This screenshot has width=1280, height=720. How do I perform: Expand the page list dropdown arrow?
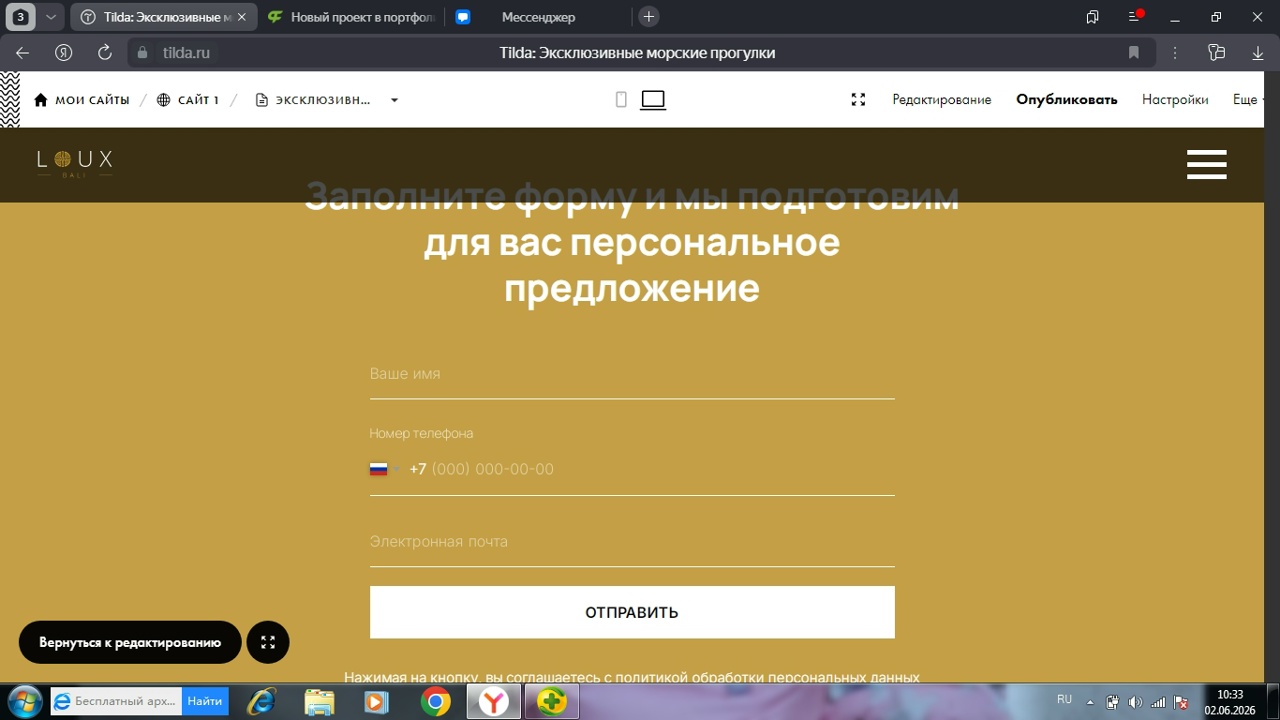tap(394, 100)
